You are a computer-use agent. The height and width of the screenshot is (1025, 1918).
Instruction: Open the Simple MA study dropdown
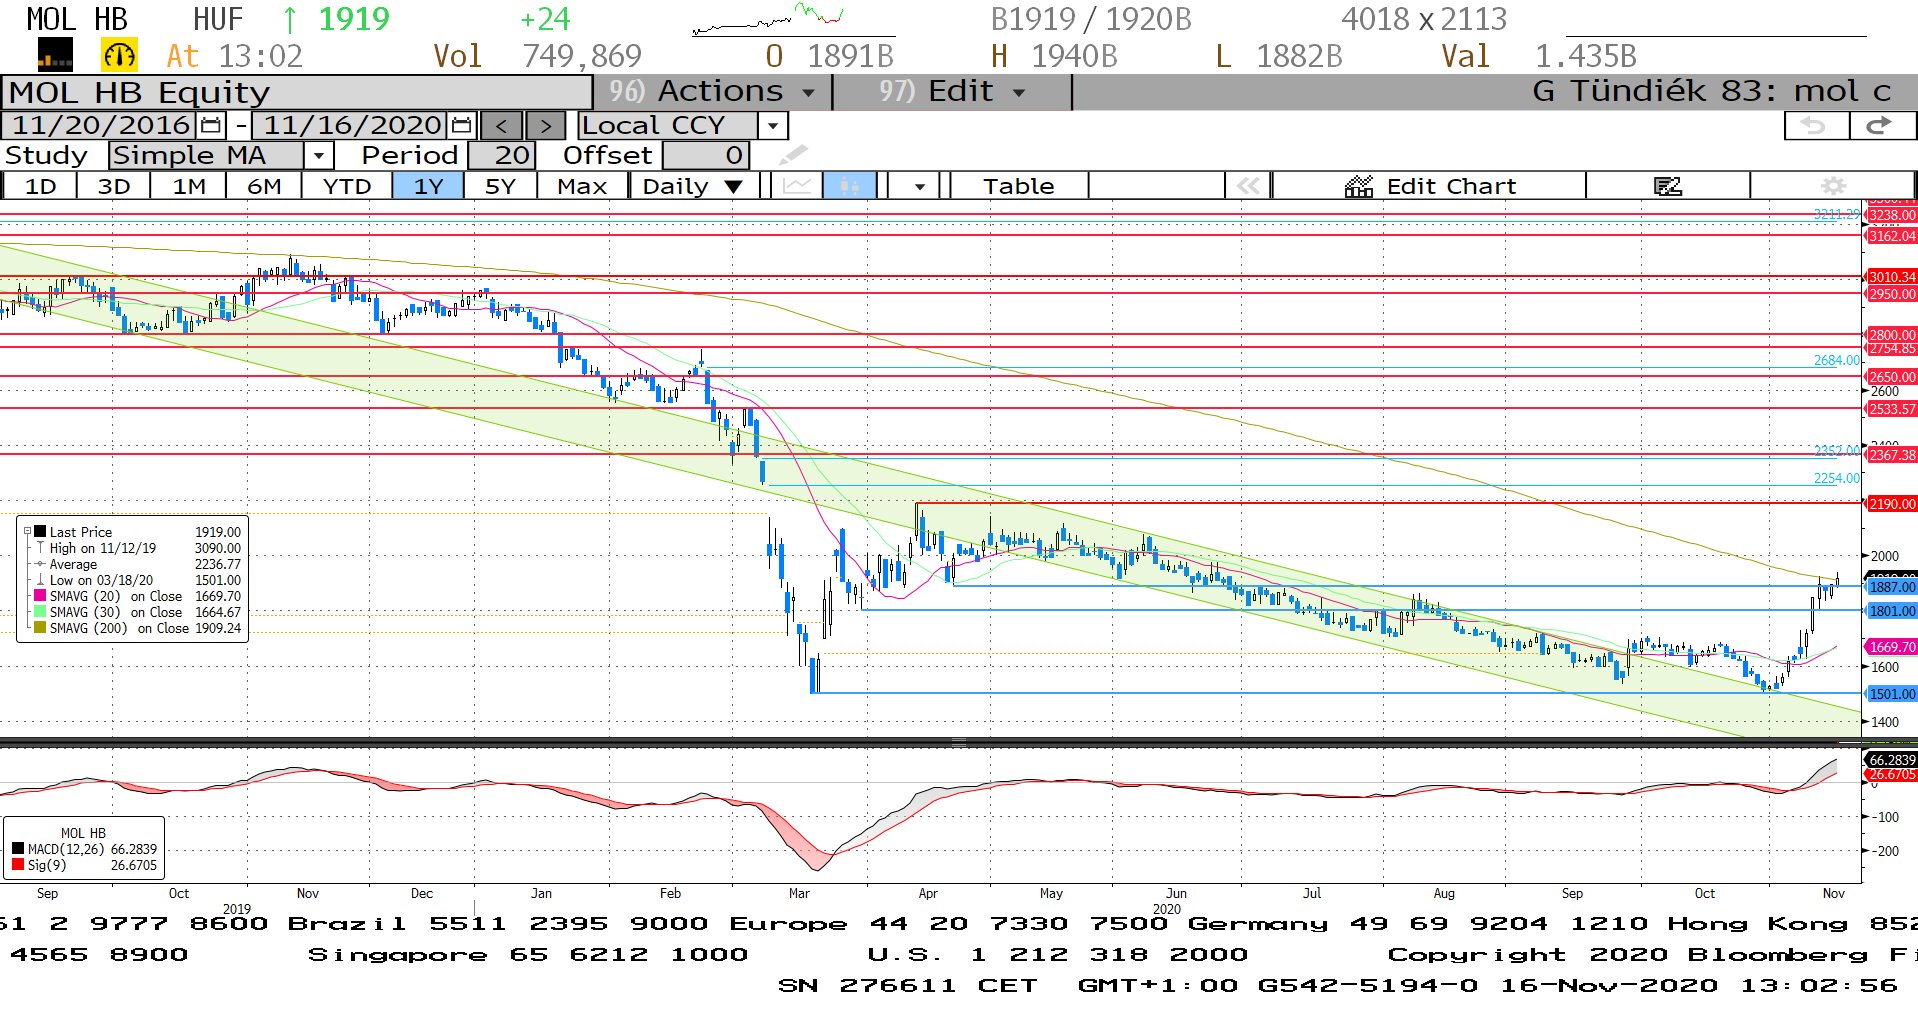click(318, 156)
